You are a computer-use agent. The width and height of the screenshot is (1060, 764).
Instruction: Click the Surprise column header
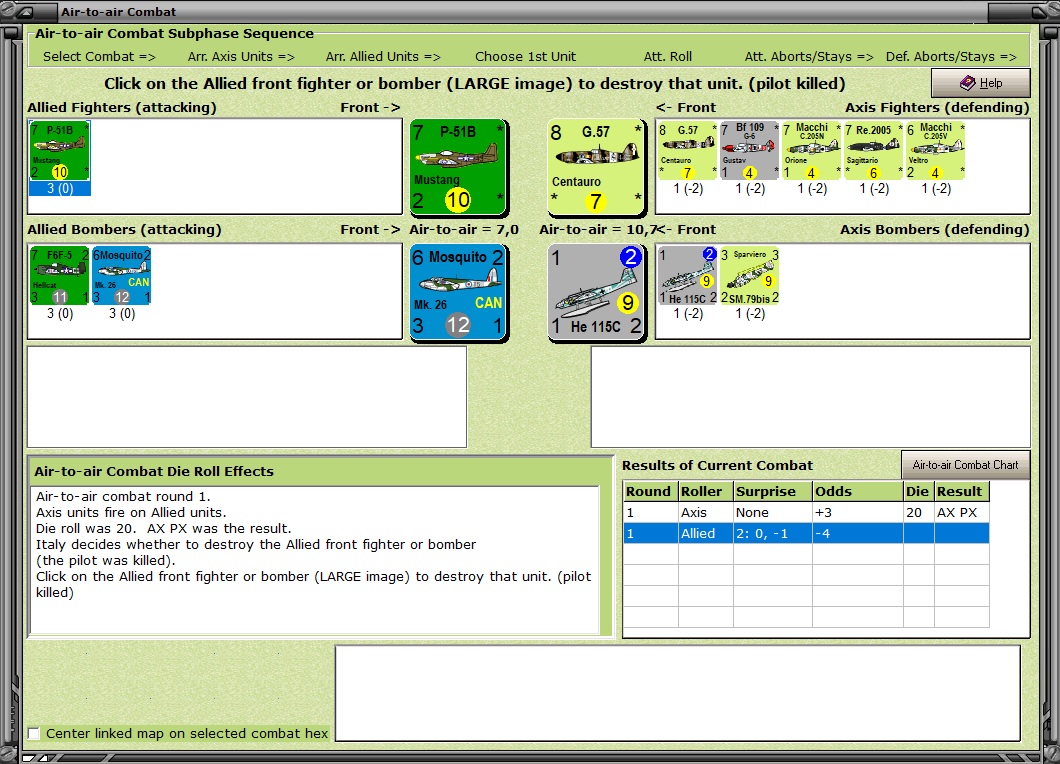[x=773, y=492]
